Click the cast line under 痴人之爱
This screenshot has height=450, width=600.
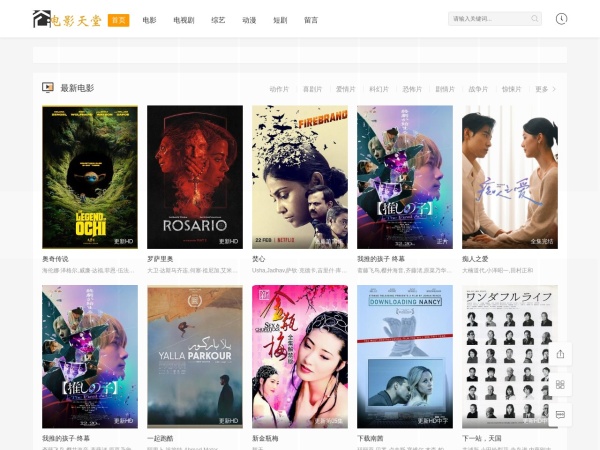[x=498, y=271]
